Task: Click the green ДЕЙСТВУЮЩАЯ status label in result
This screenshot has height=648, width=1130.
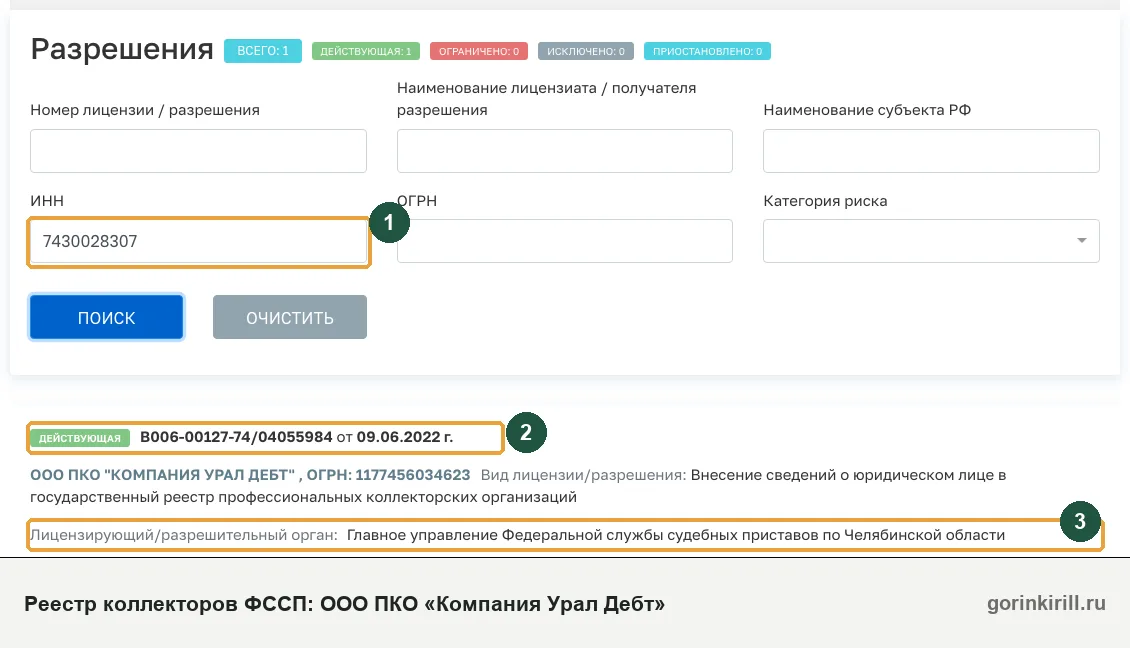Action: coord(80,438)
